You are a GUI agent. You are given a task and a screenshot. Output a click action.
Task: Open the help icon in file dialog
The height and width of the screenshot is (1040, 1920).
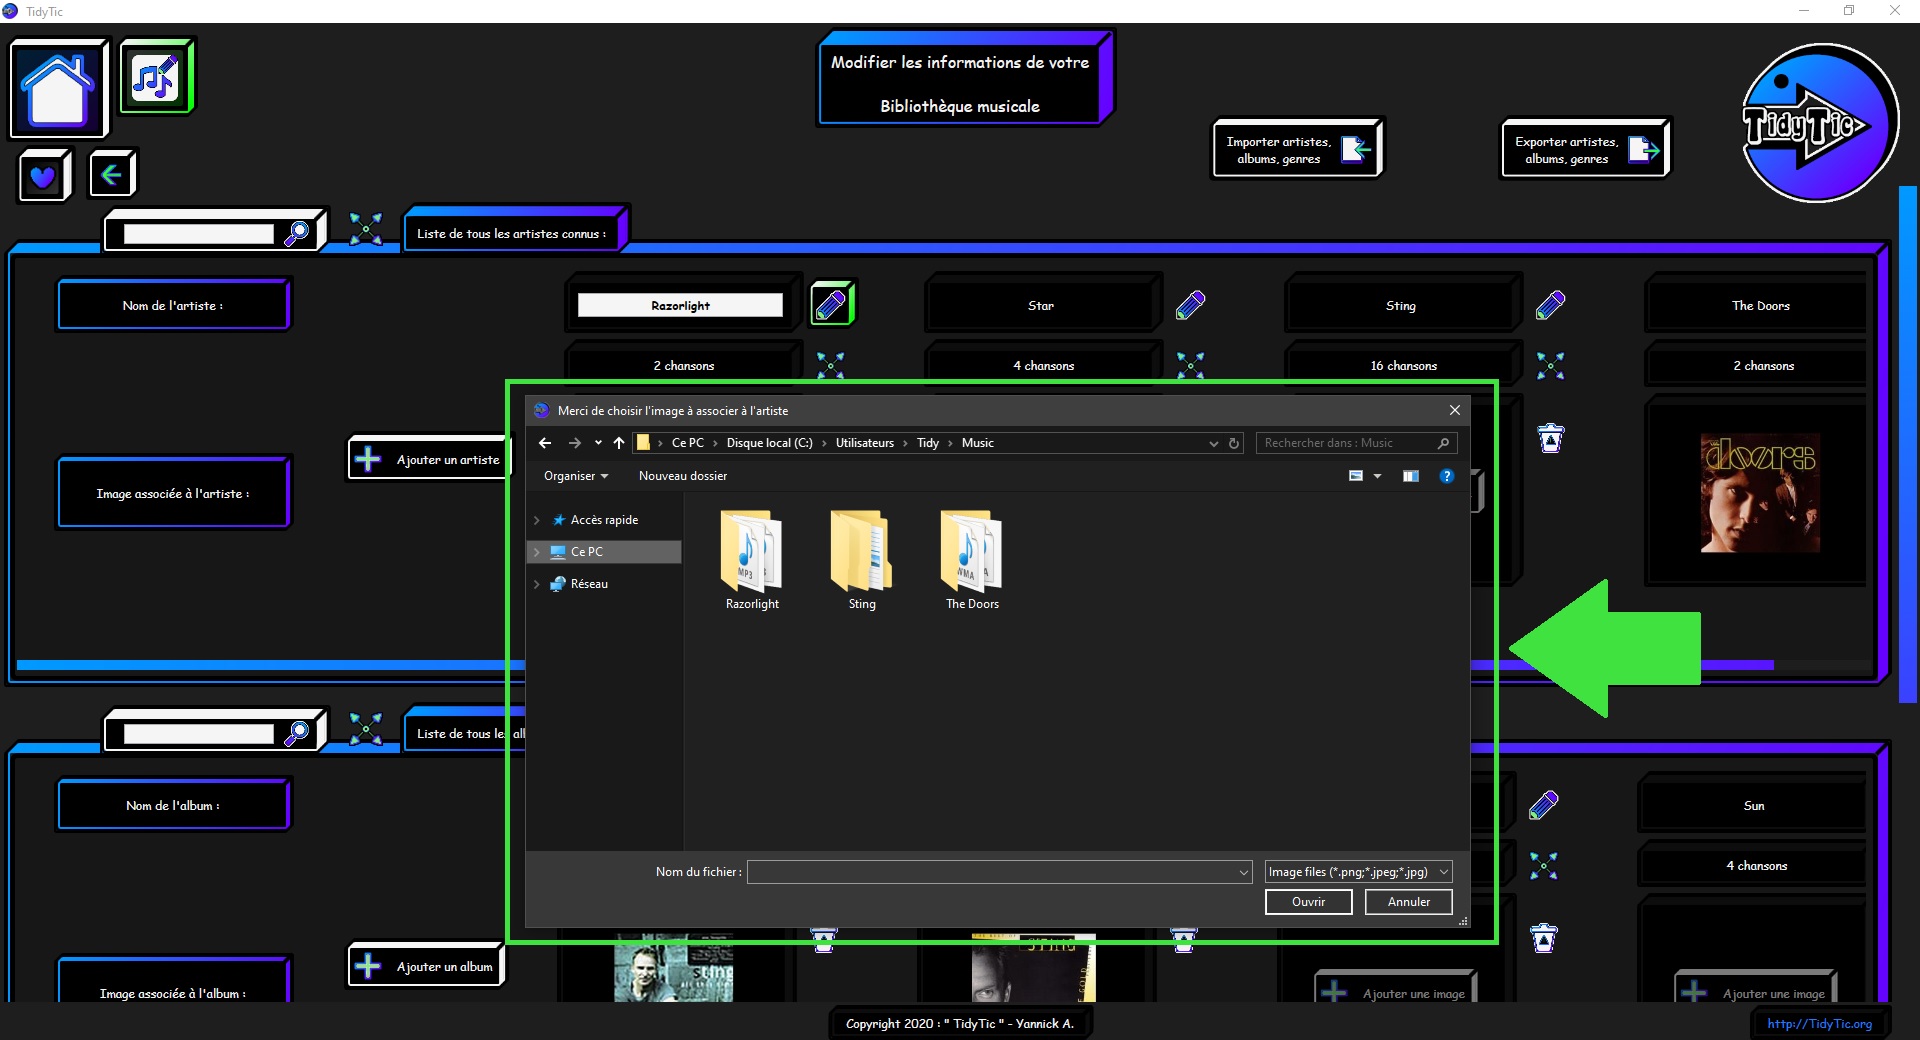[x=1446, y=476]
